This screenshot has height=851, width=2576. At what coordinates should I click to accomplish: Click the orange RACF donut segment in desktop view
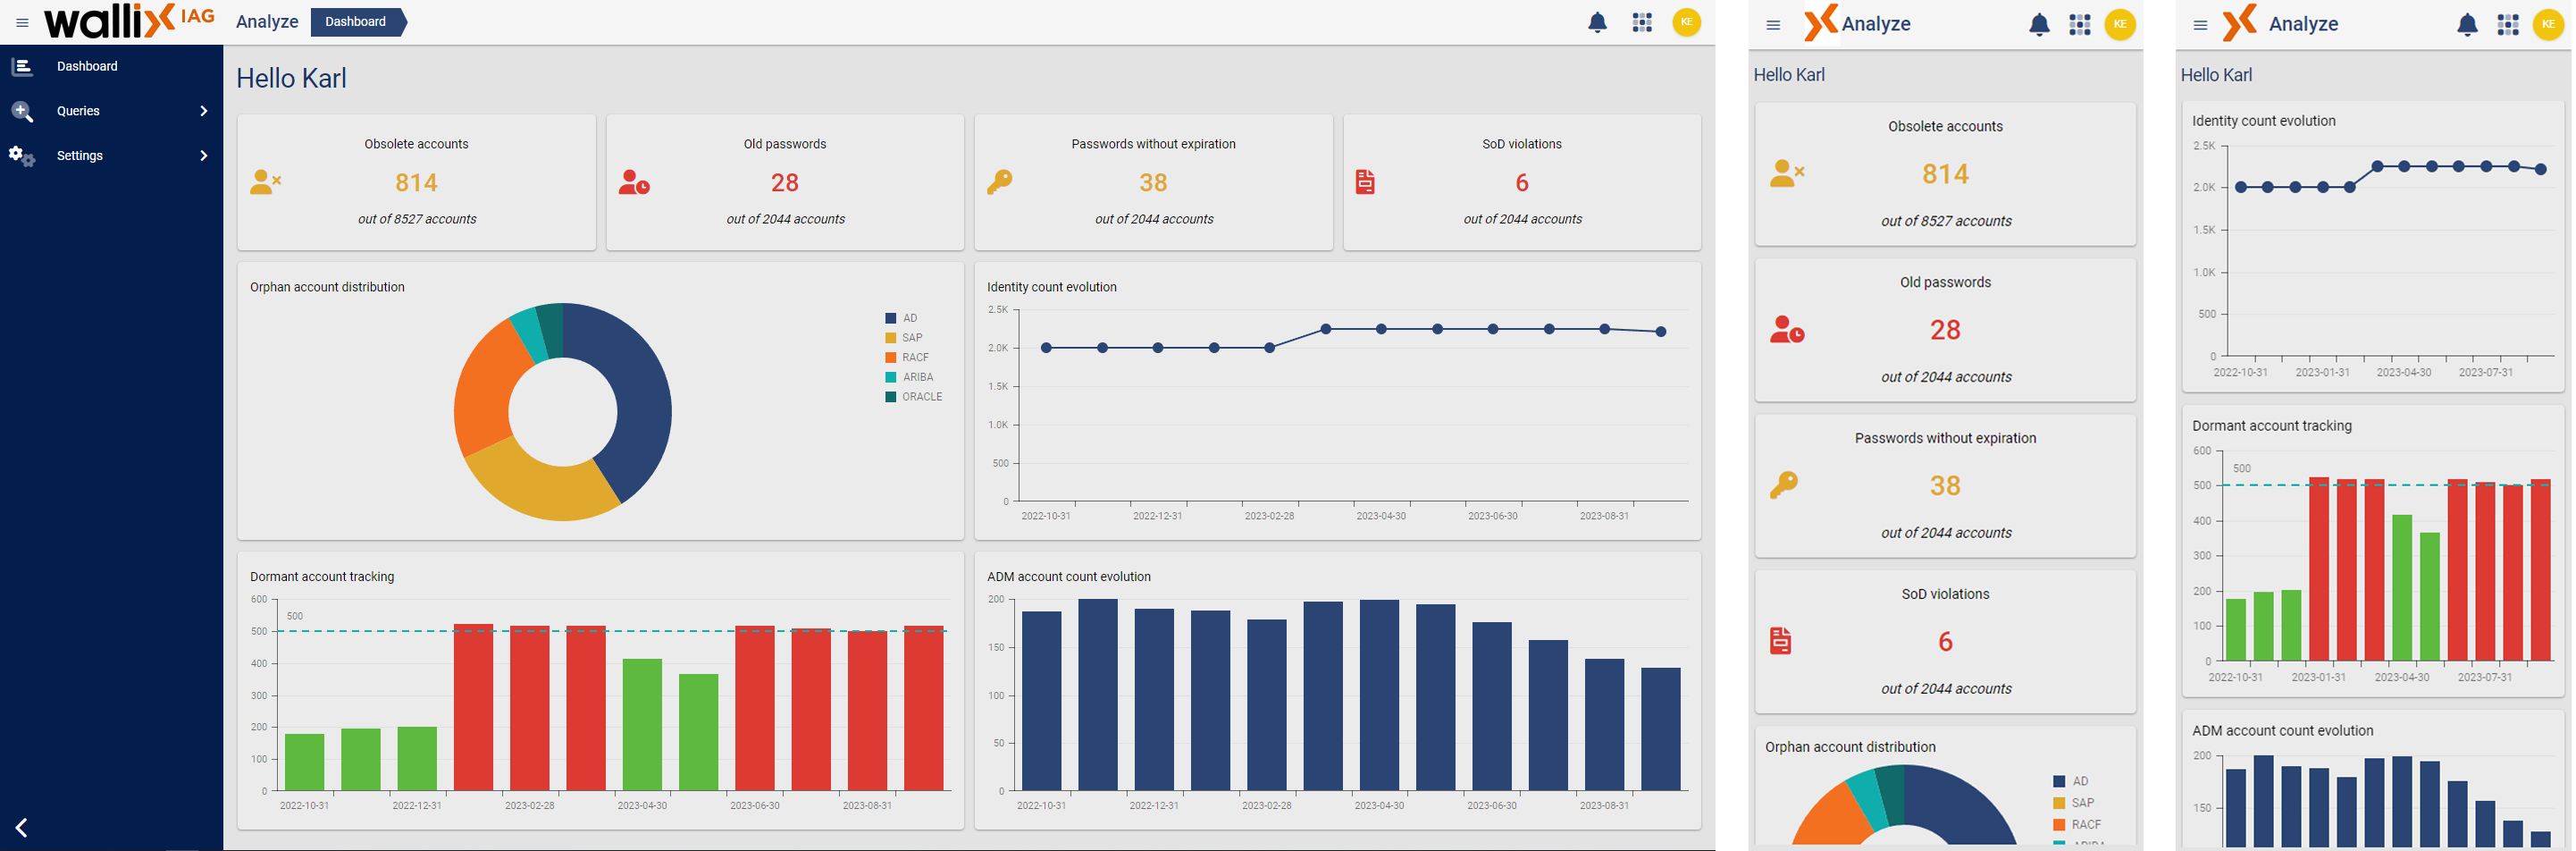pos(485,390)
